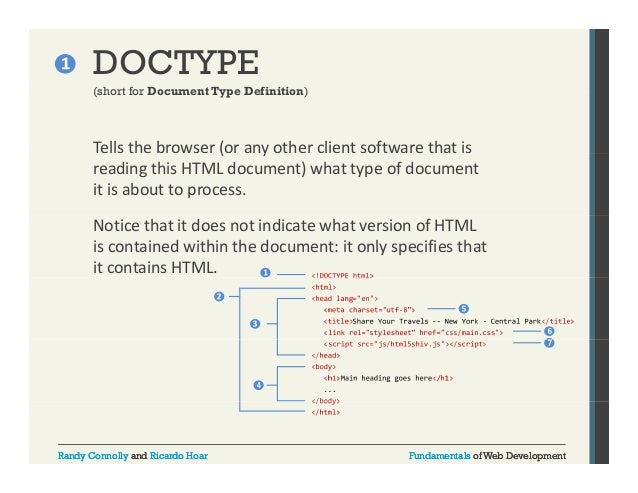Click callout circle 2 next to the html bracket
The width and height of the screenshot is (638, 493).
tap(219, 297)
